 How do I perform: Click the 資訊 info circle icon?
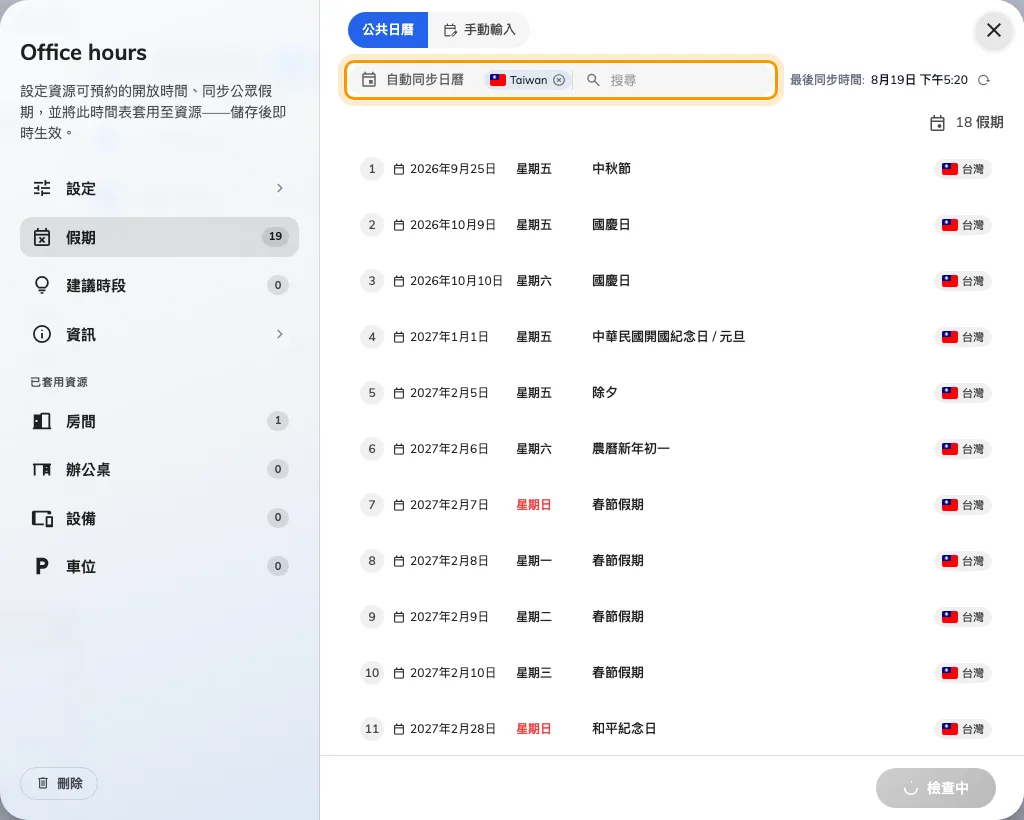pyautogui.click(x=42, y=334)
